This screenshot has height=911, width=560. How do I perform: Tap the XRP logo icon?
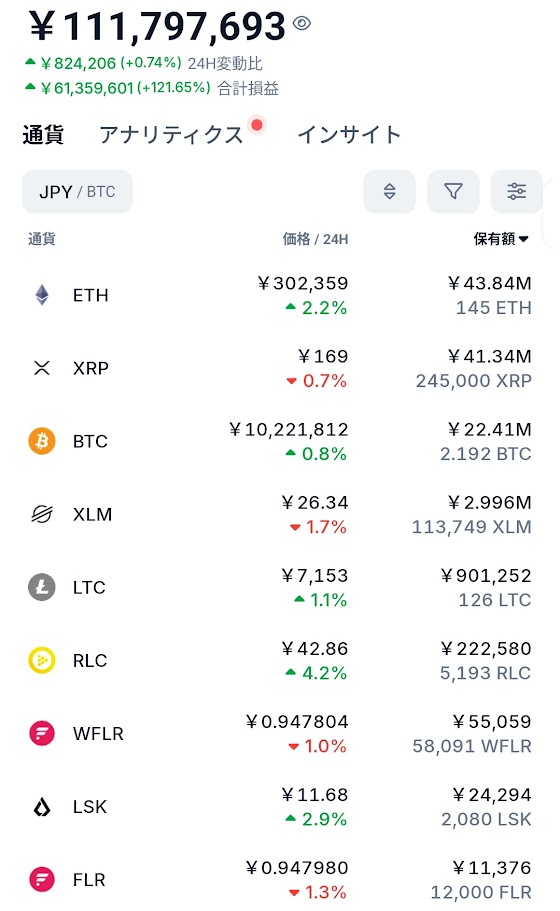coord(42,368)
